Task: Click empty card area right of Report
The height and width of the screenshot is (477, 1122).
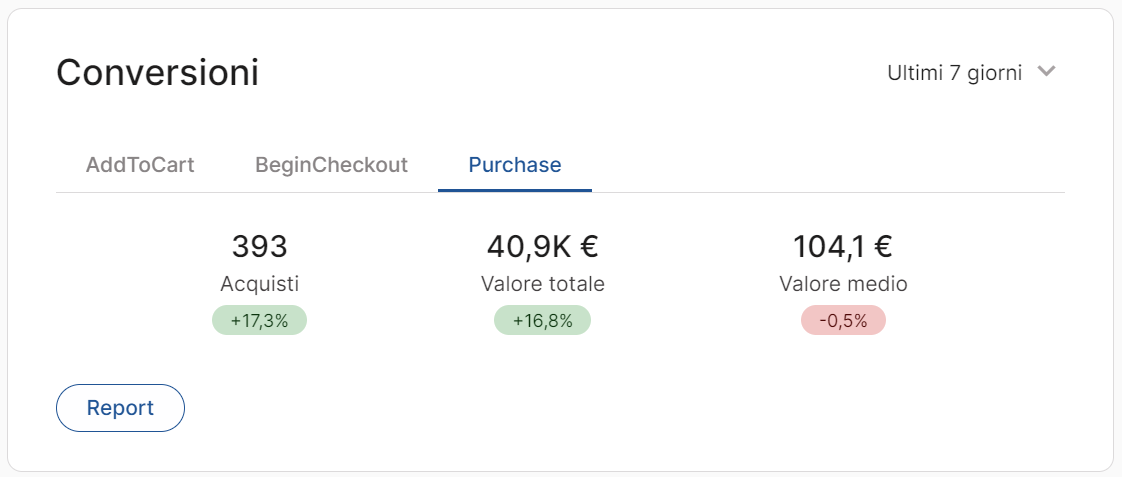Action: pyautogui.click(x=600, y=408)
